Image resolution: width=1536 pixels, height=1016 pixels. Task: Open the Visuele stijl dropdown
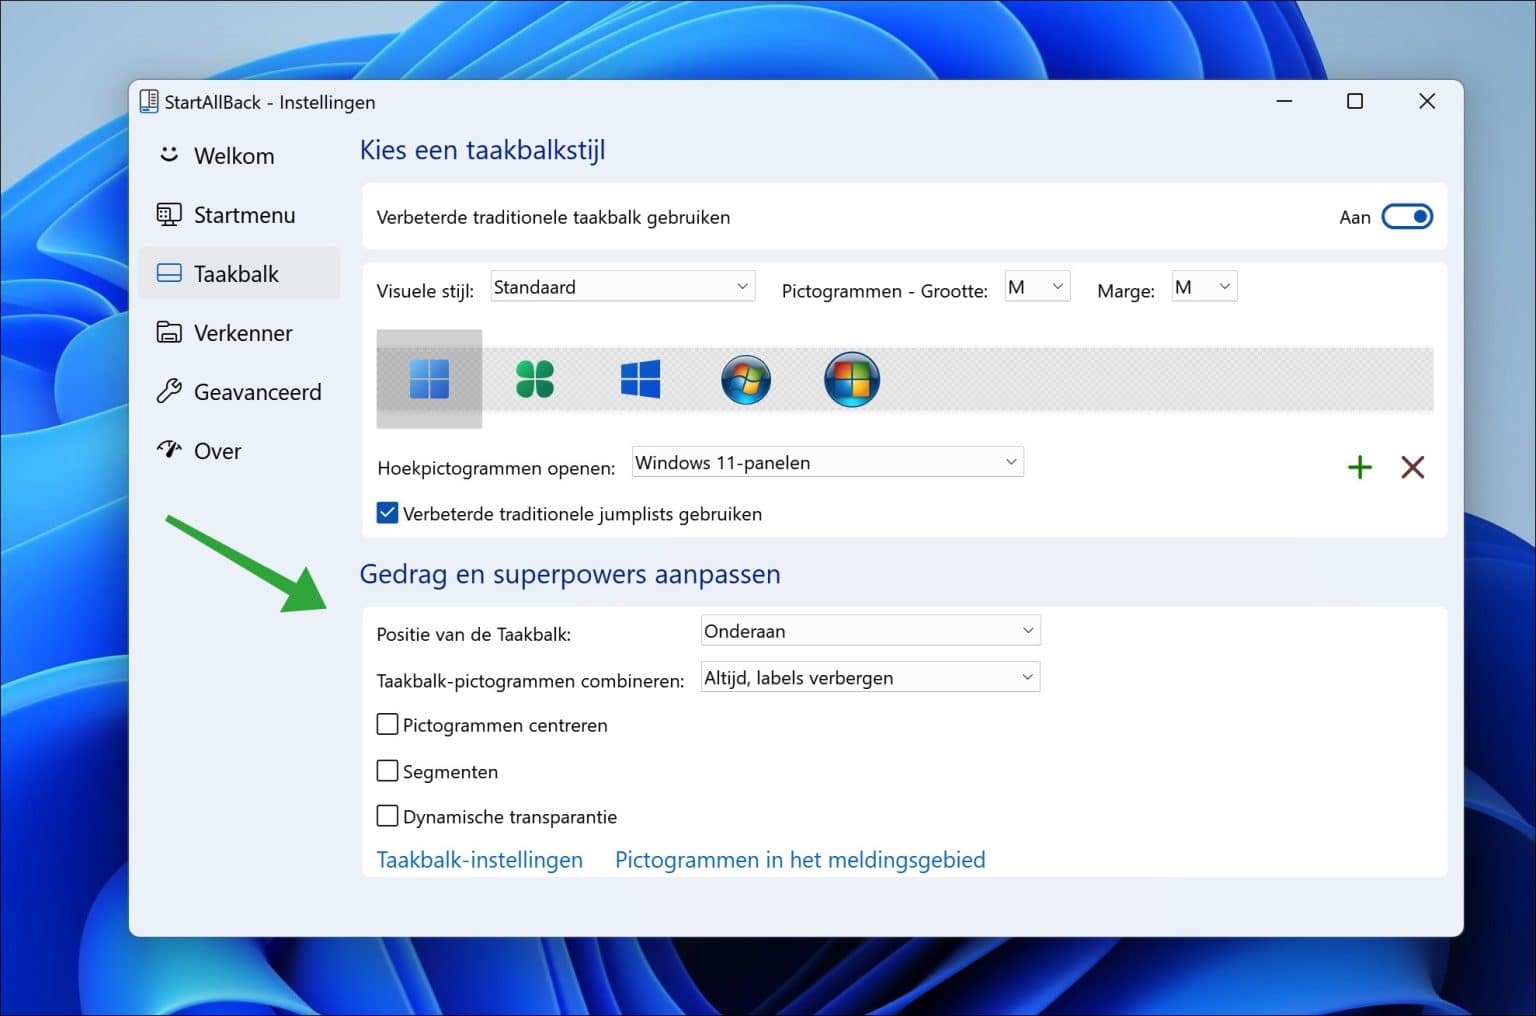pyautogui.click(x=621, y=286)
